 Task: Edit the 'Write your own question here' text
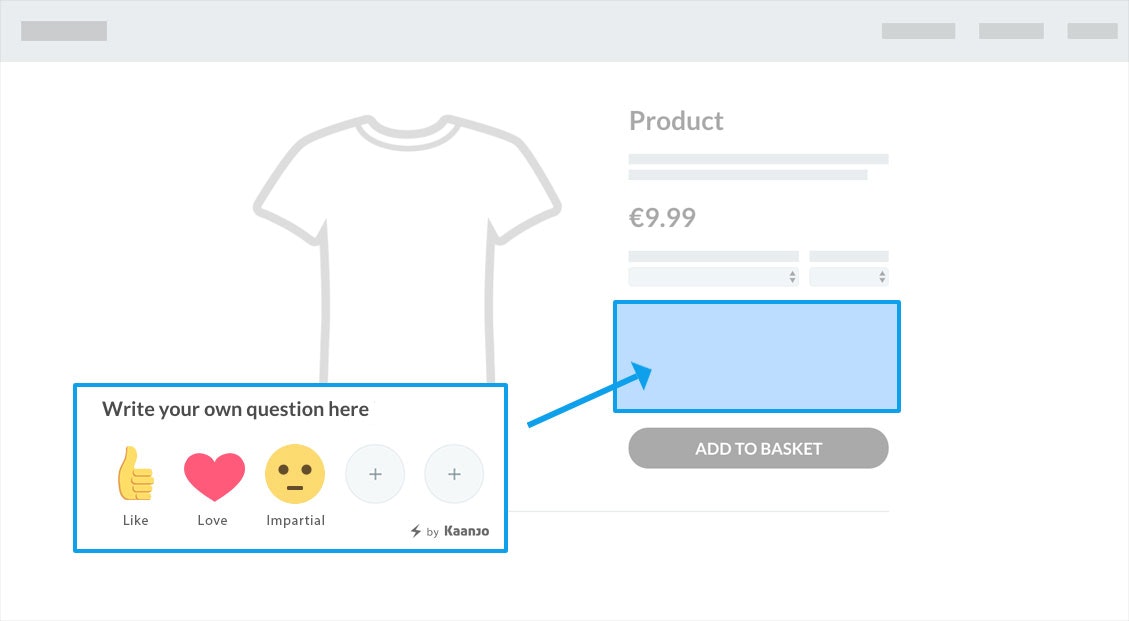(235, 409)
